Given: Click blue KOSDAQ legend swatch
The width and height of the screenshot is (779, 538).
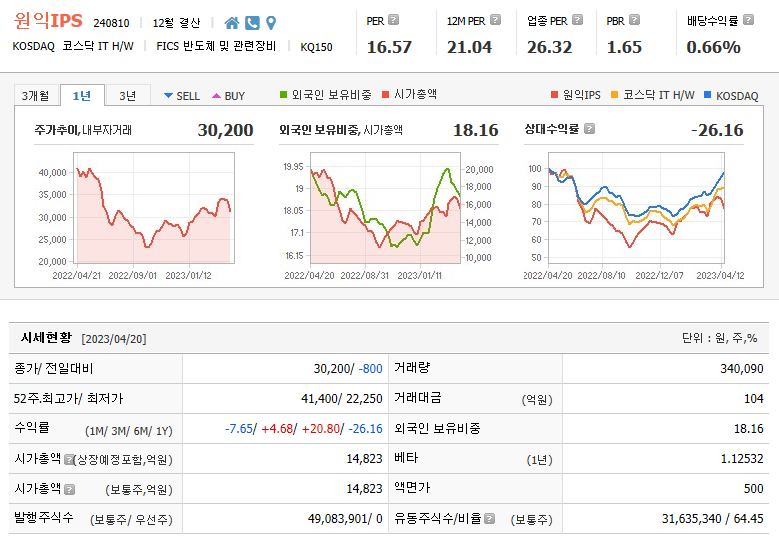Looking at the screenshot, I should pos(707,94).
